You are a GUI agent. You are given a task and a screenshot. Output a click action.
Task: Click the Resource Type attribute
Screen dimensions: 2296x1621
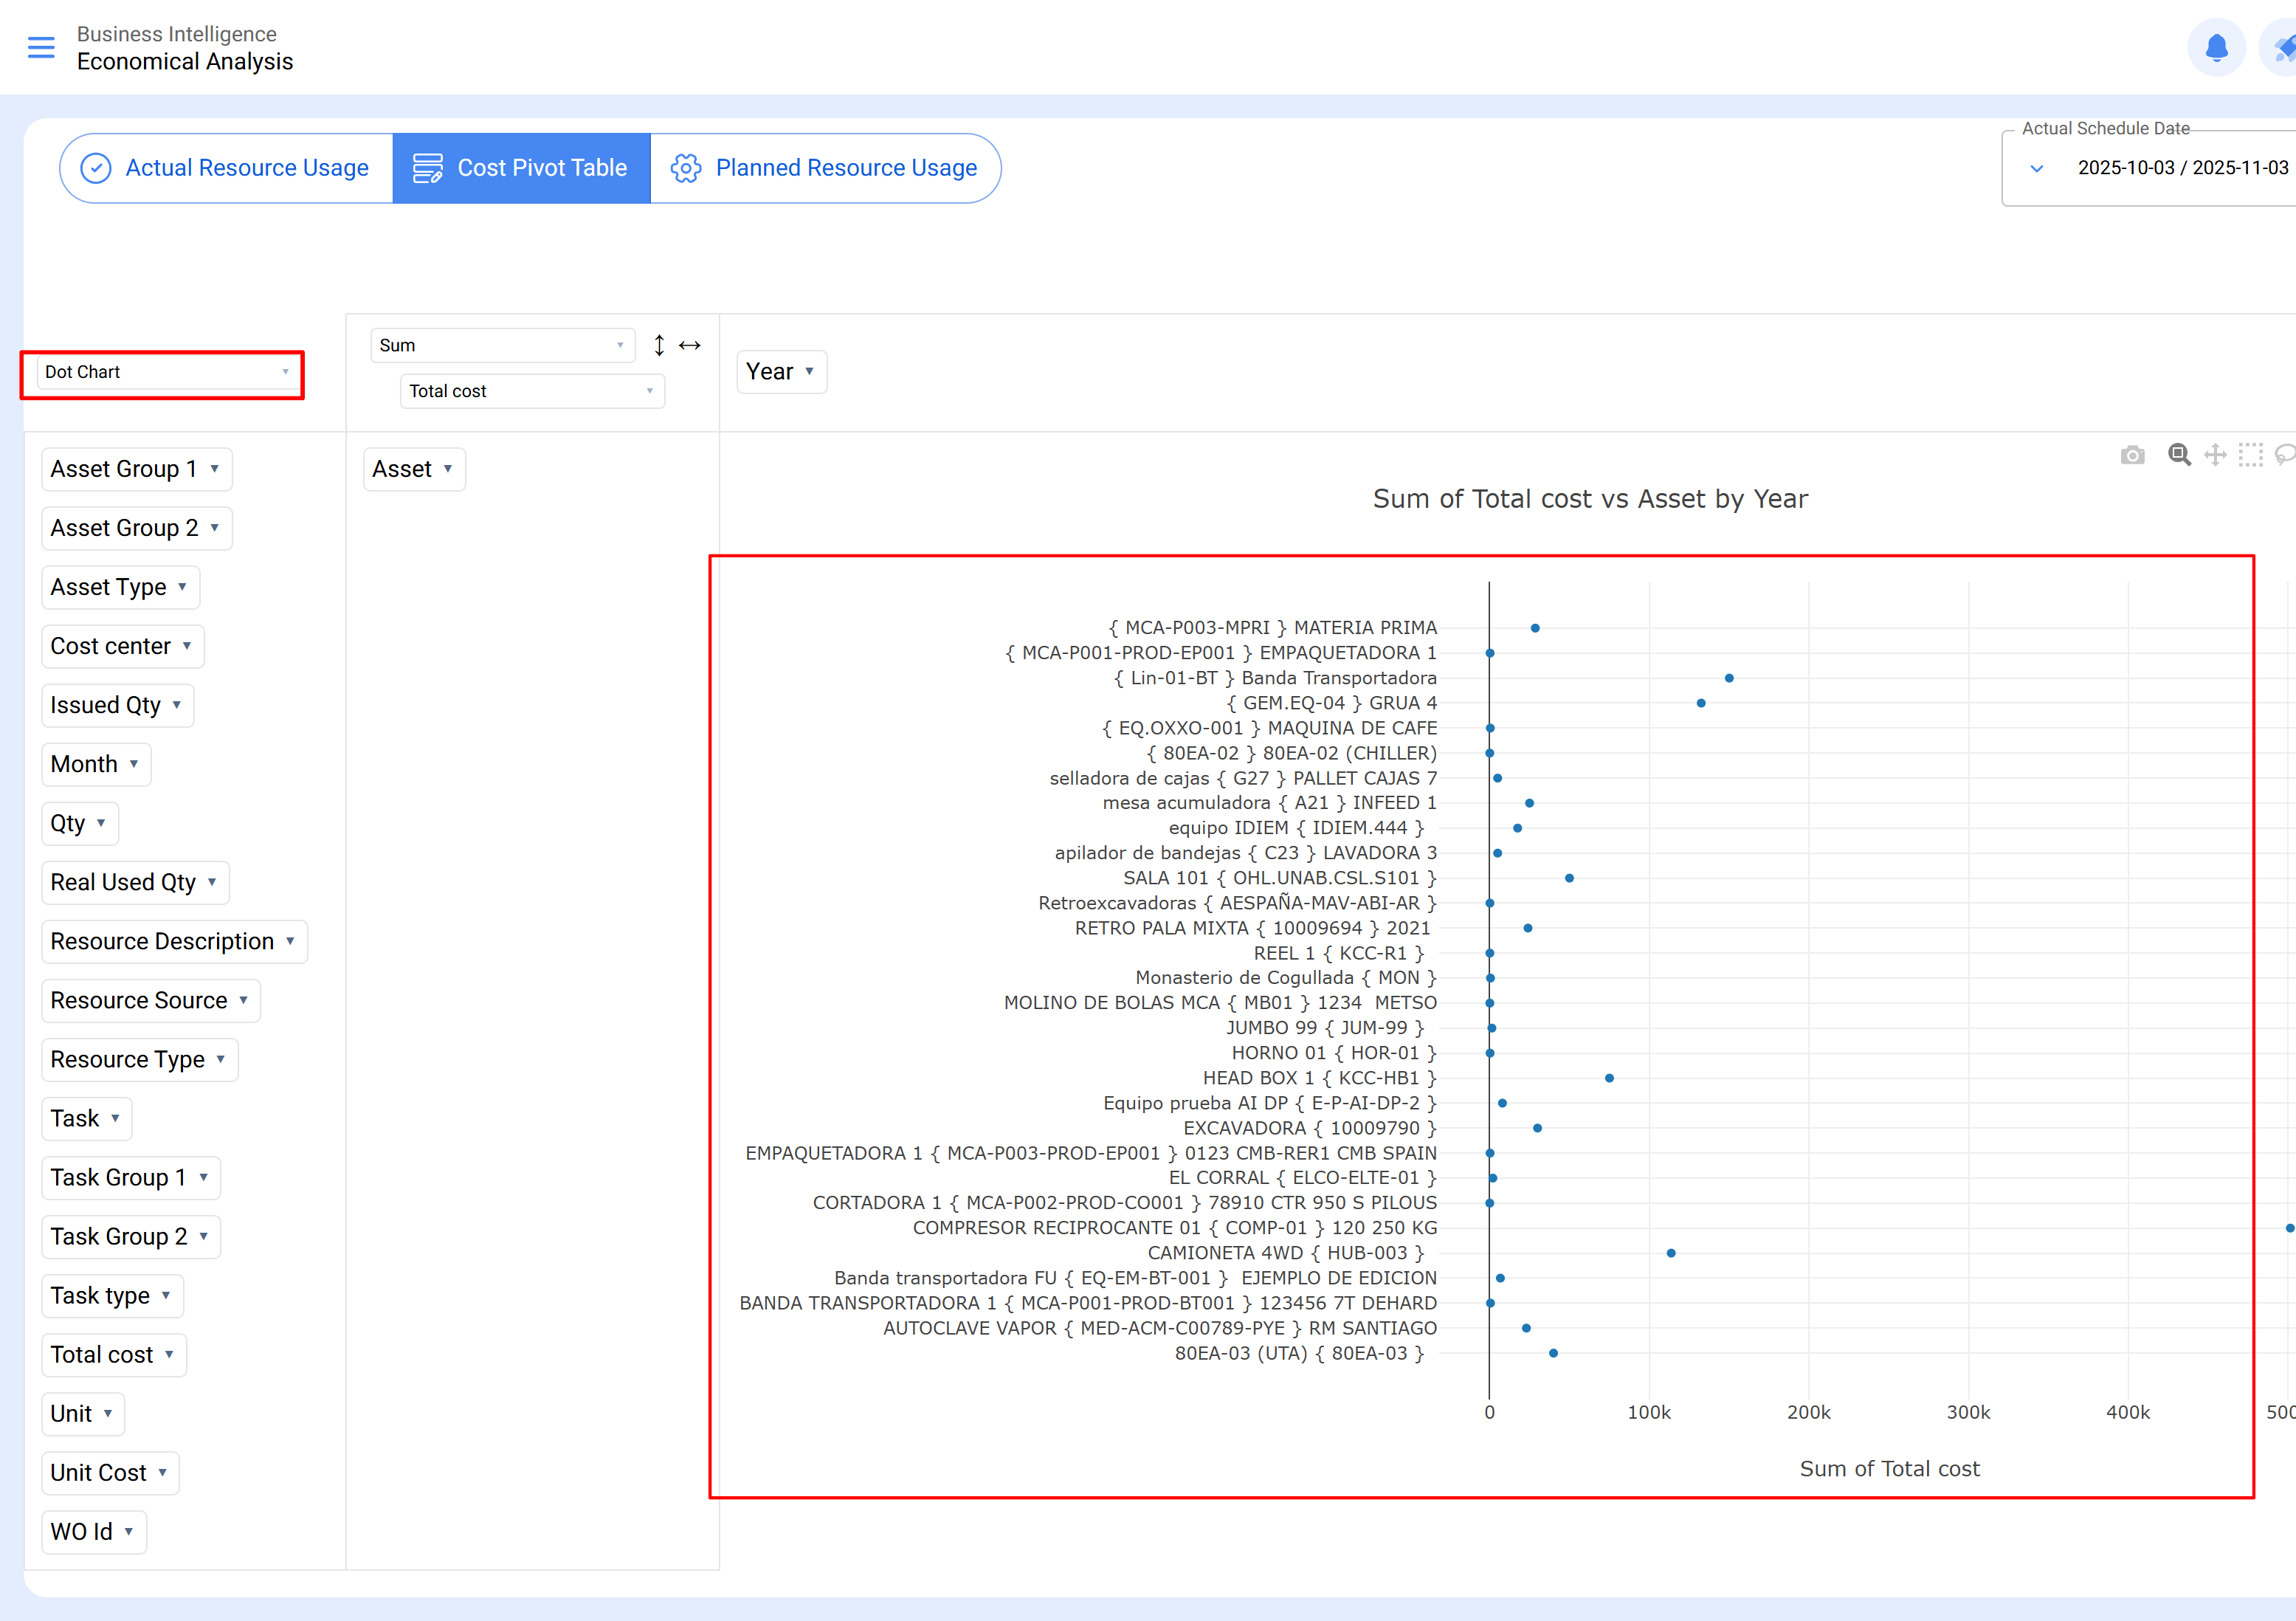pos(139,1060)
